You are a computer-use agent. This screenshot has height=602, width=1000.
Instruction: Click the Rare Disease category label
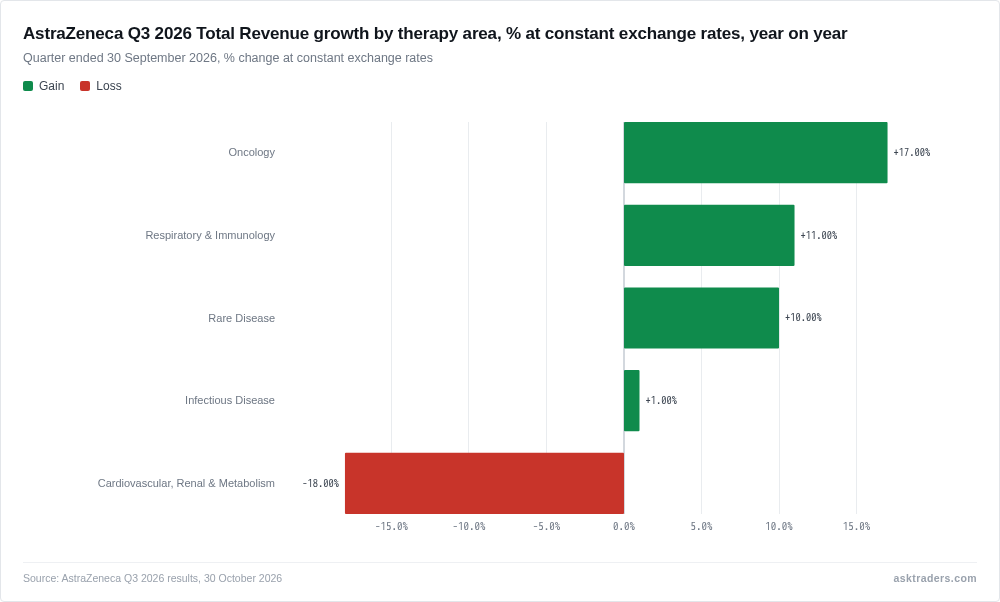pyautogui.click(x=241, y=318)
